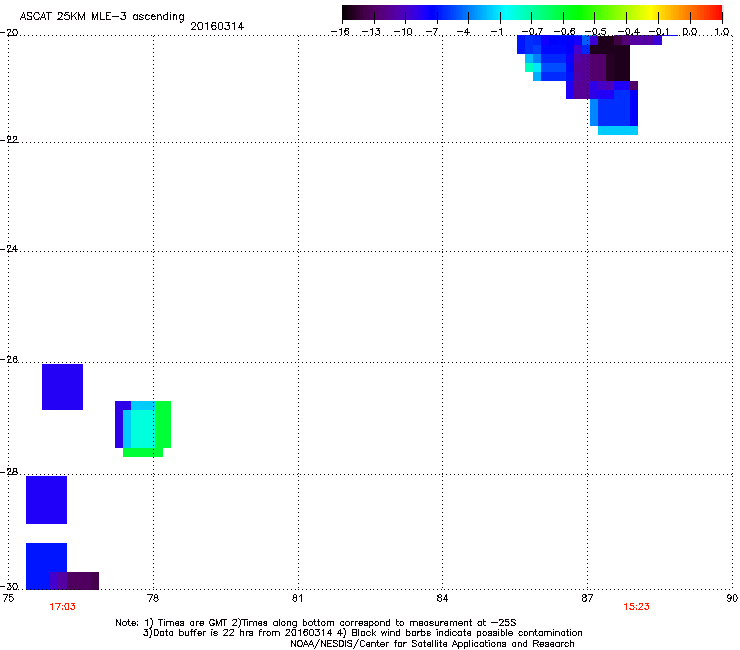Click the blue data square just below latitude -28
Screen dimensions: 740x650
click(46, 500)
